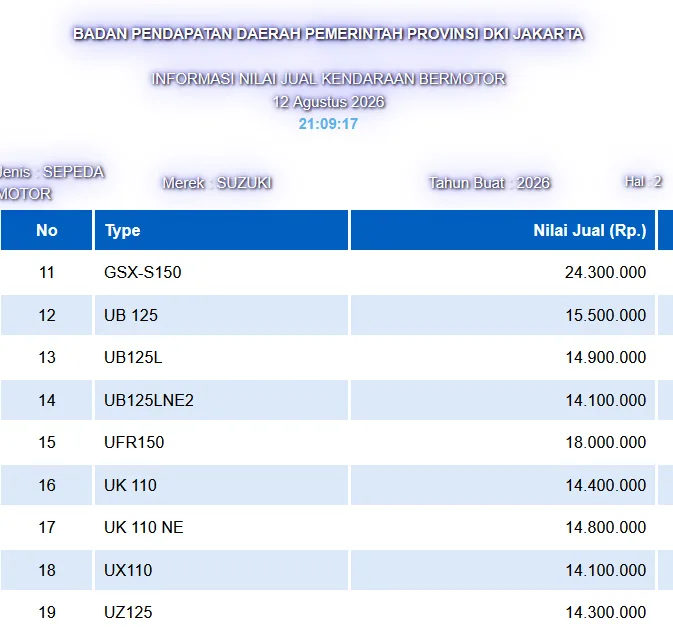Click the price 24.300.000
This screenshot has width=673, height=627.
(605, 272)
